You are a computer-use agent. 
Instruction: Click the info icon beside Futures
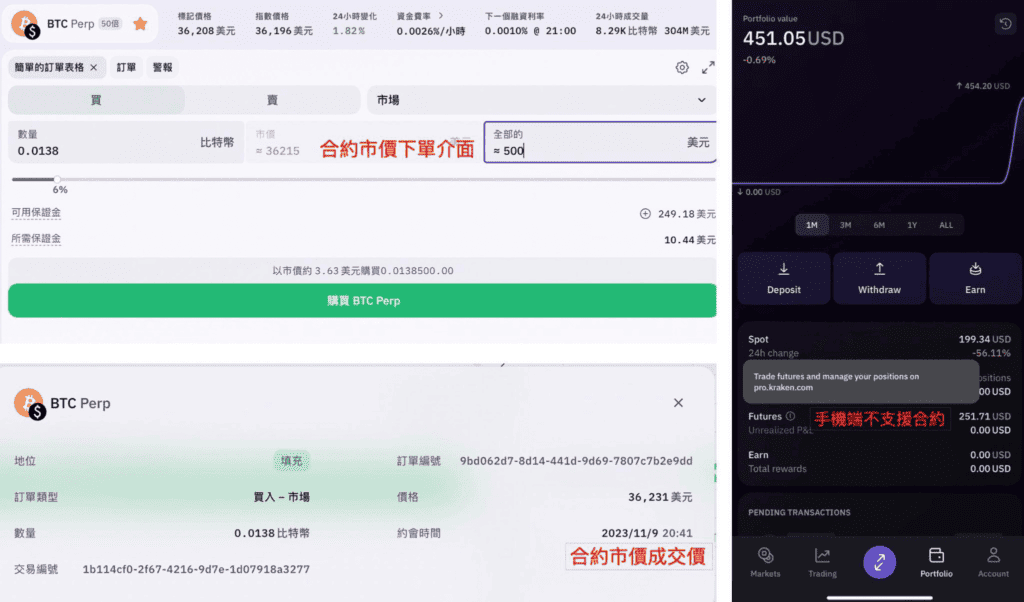click(790, 416)
